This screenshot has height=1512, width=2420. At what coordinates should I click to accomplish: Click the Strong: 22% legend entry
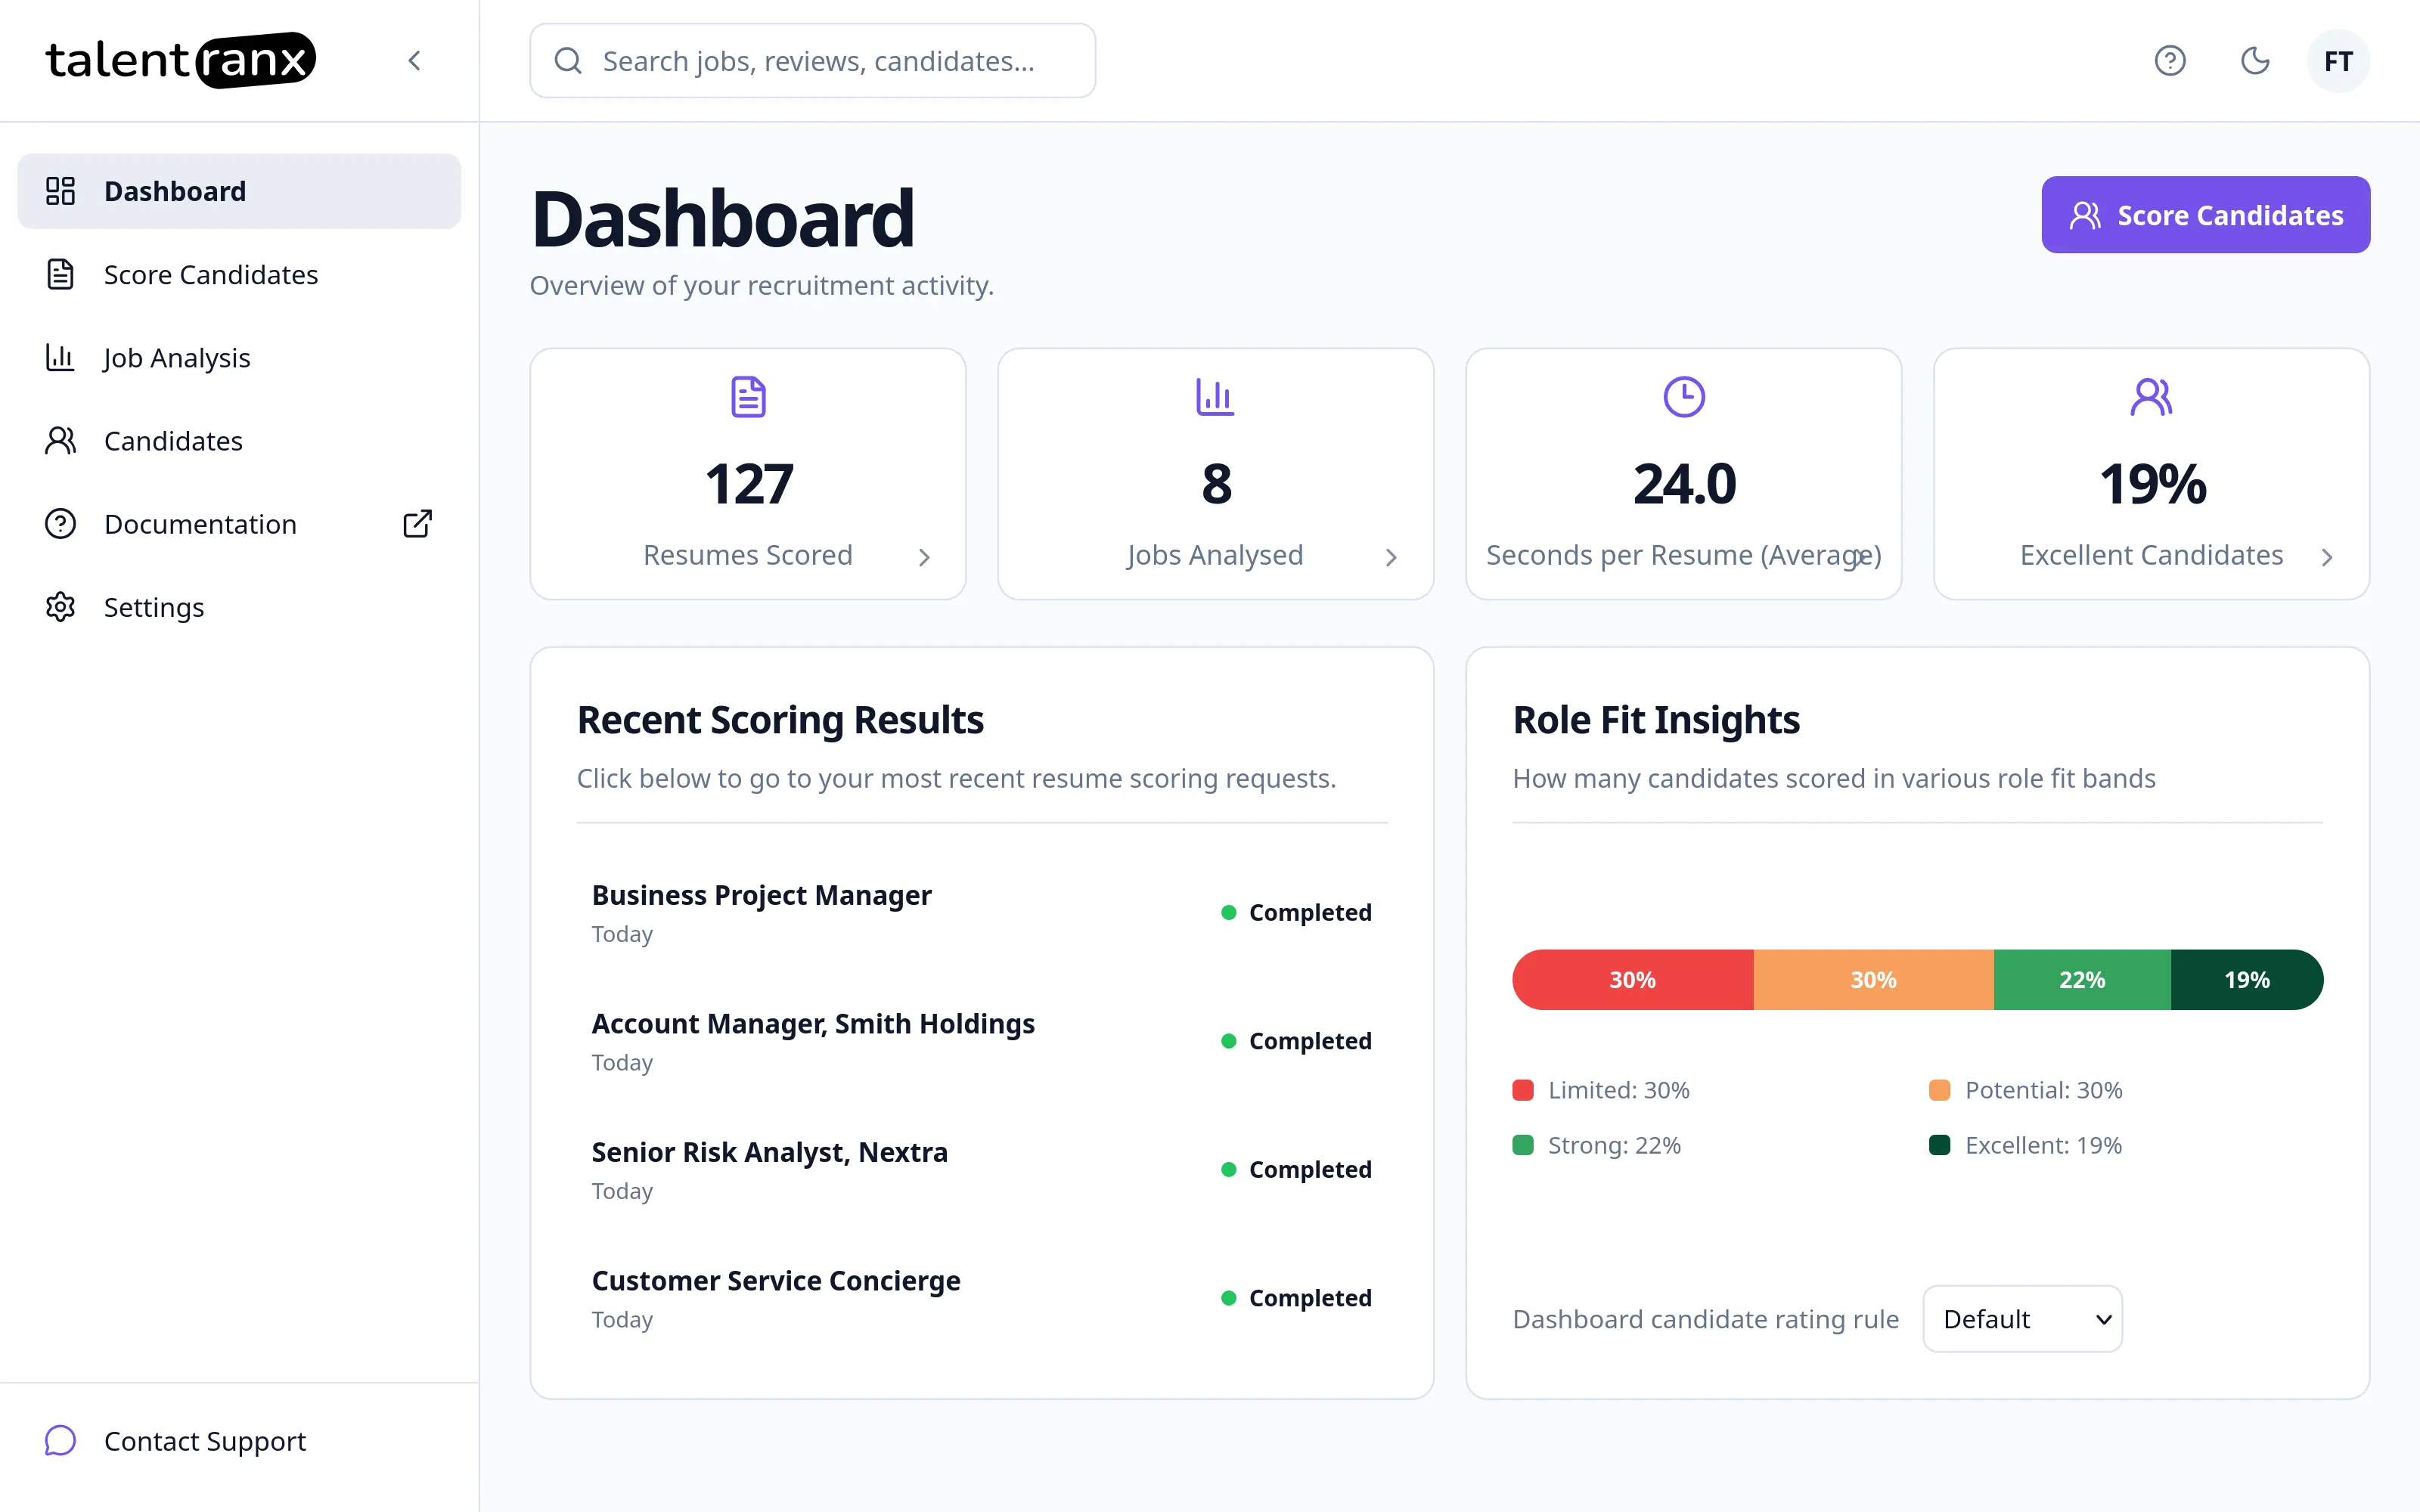[x=1597, y=1145]
